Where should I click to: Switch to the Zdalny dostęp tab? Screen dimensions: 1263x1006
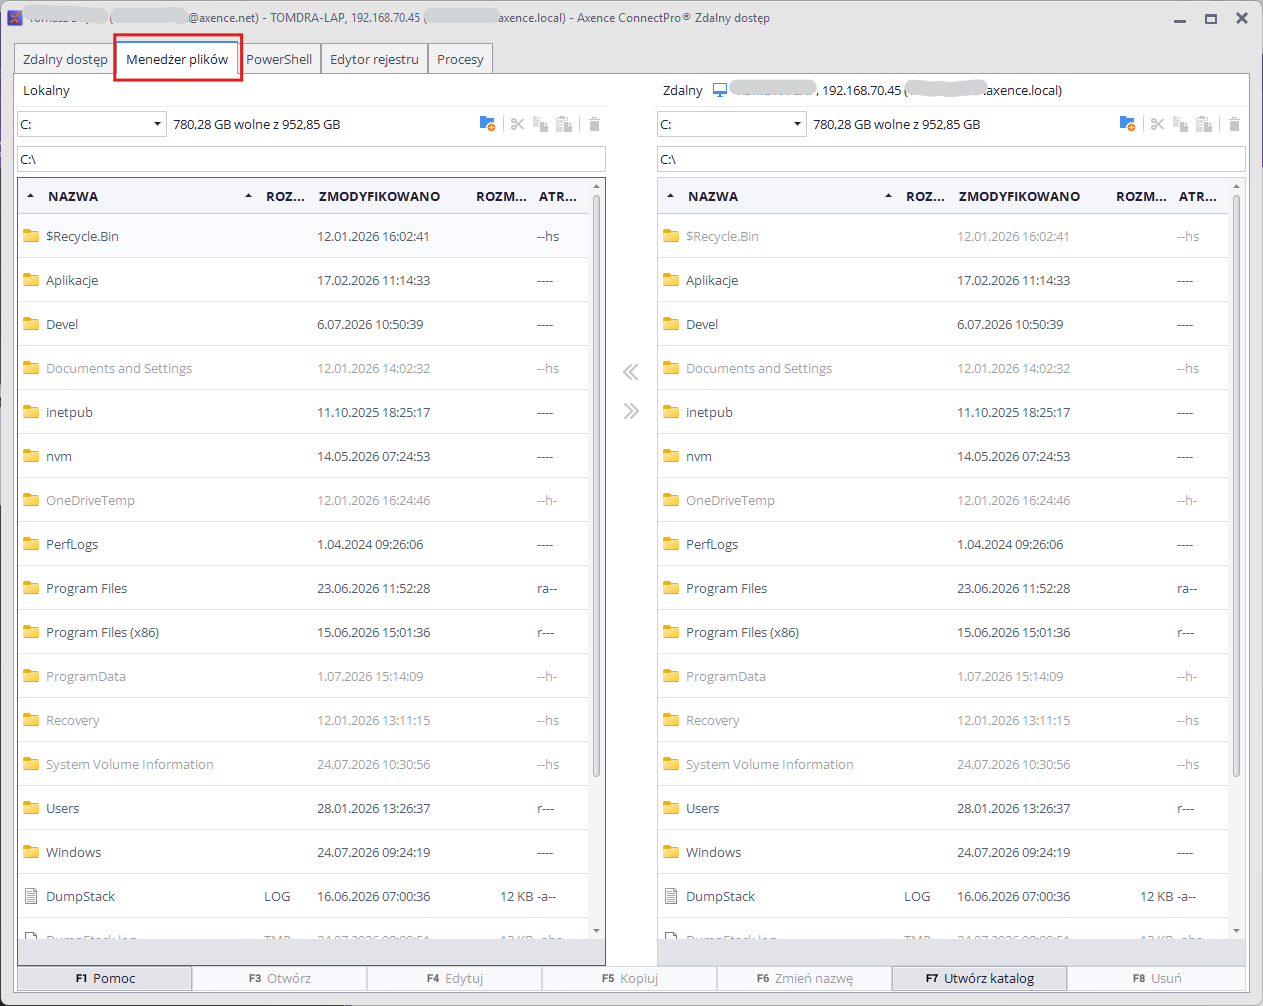[65, 59]
